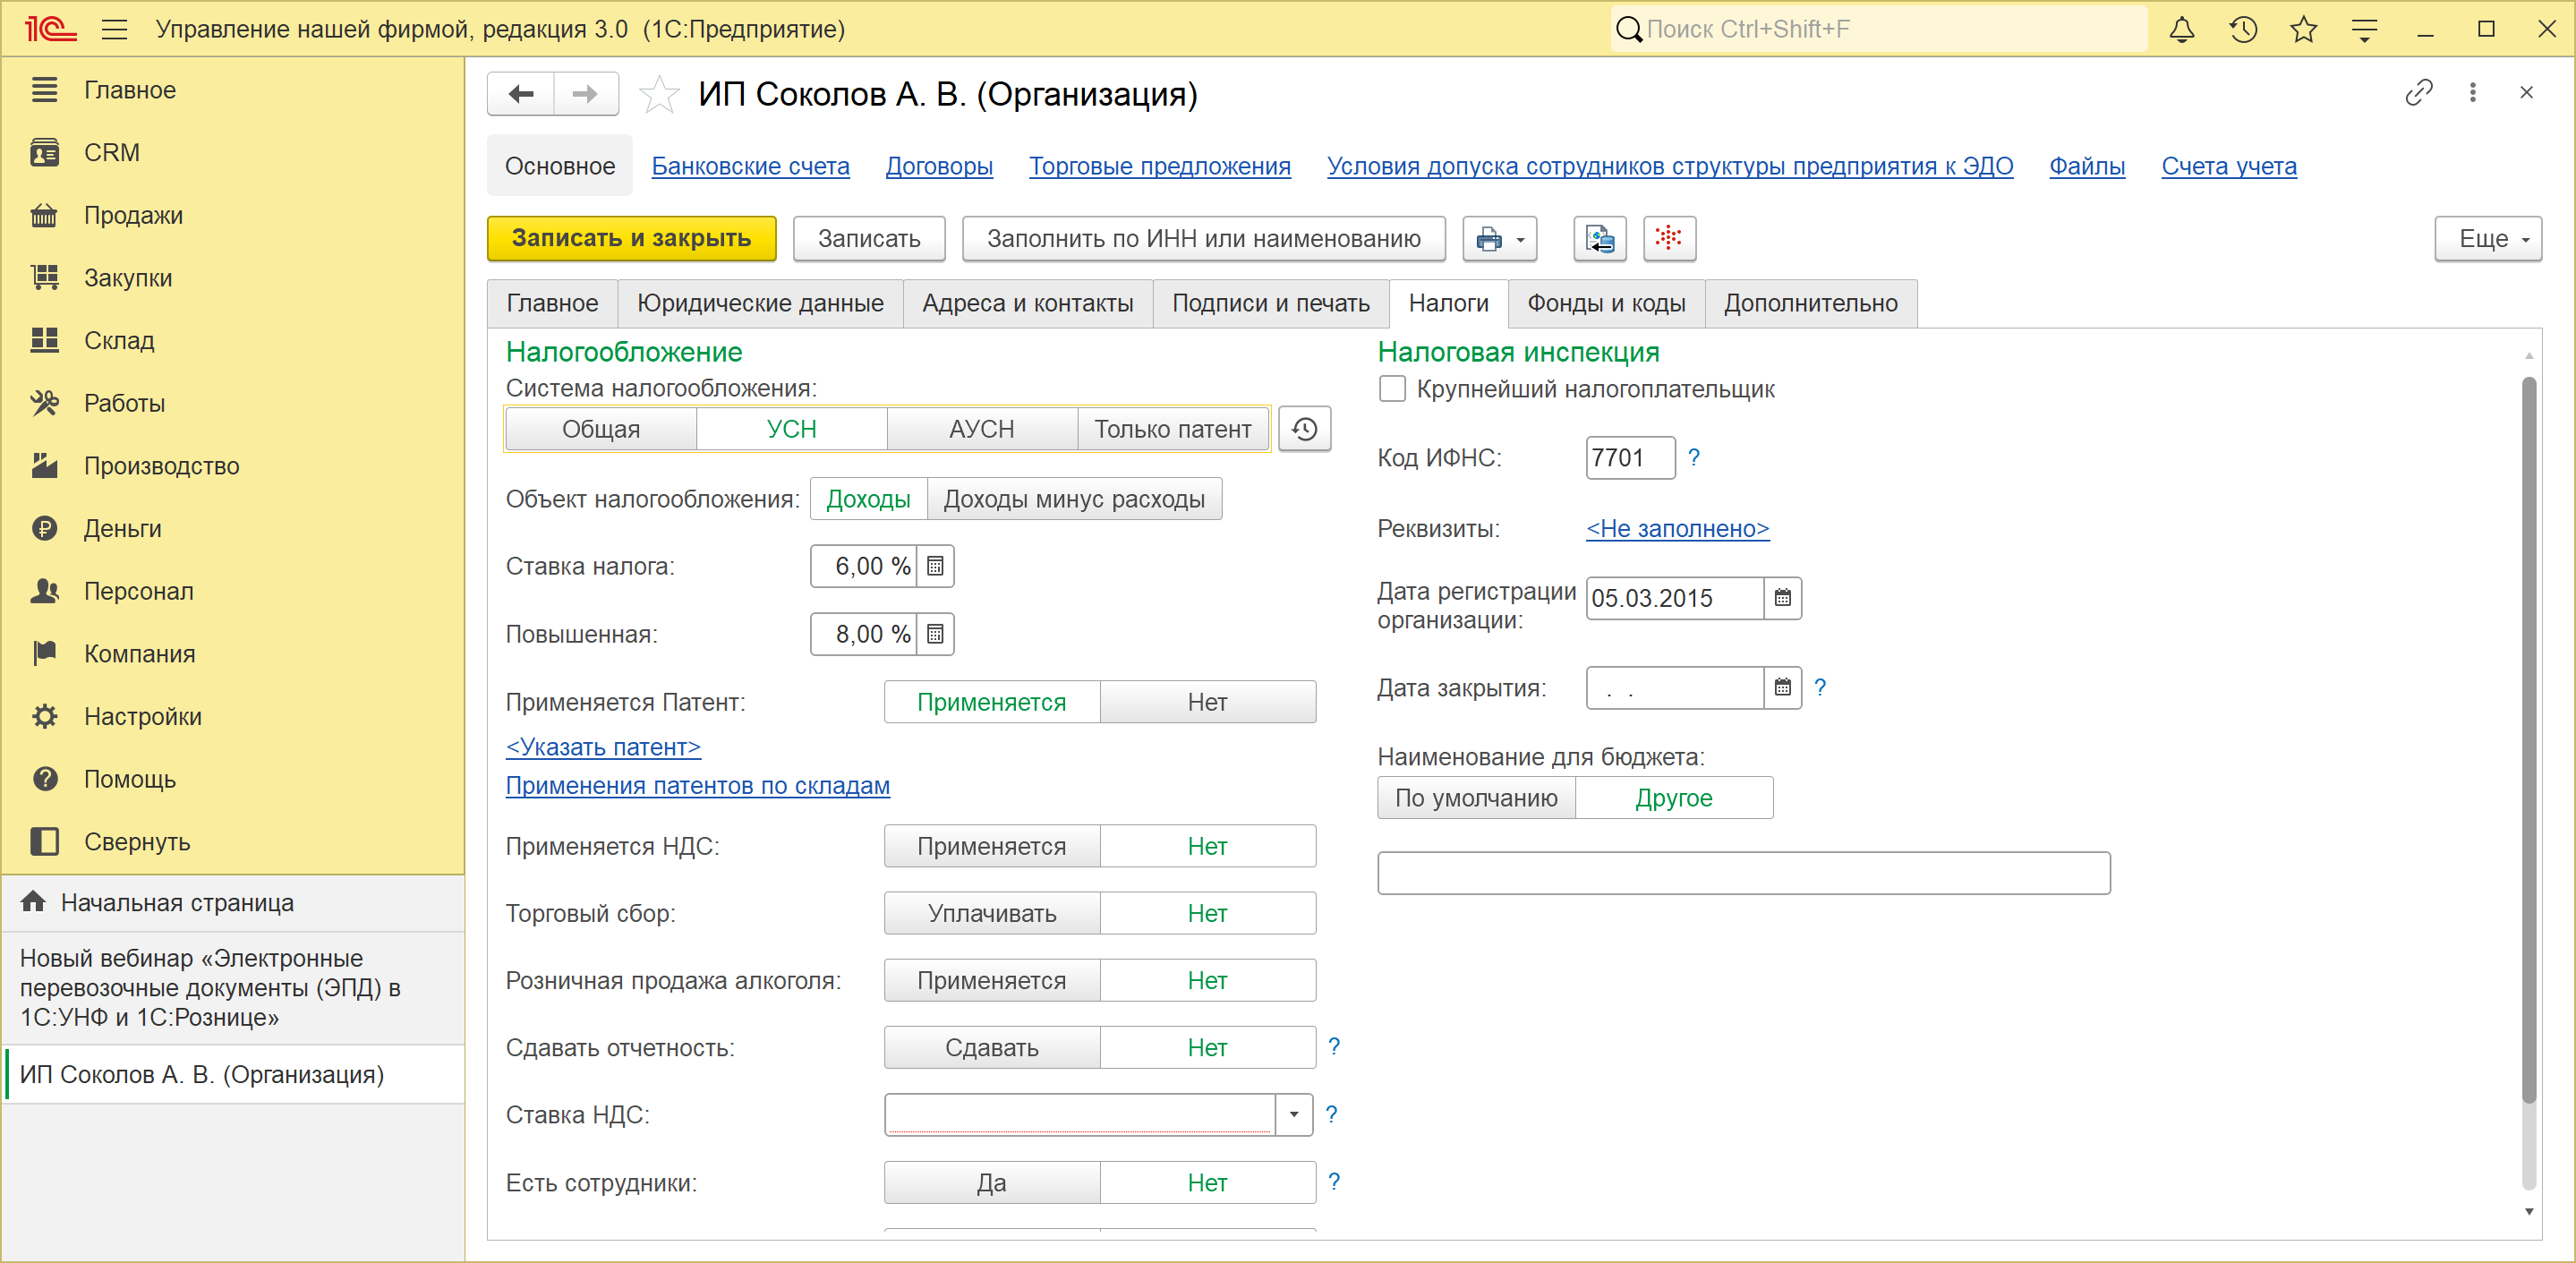Open Договоры link
This screenshot has width=2576, height=1263.
(939, 166)
